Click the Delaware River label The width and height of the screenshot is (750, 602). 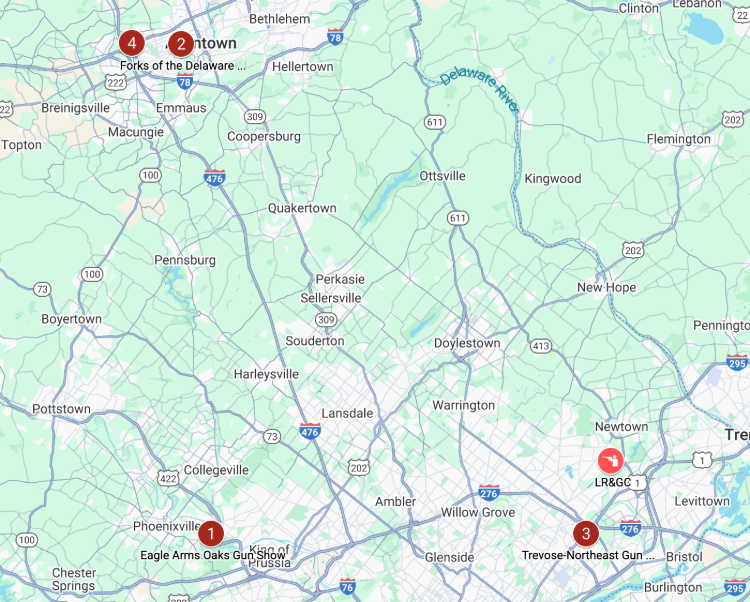(480, 90)
